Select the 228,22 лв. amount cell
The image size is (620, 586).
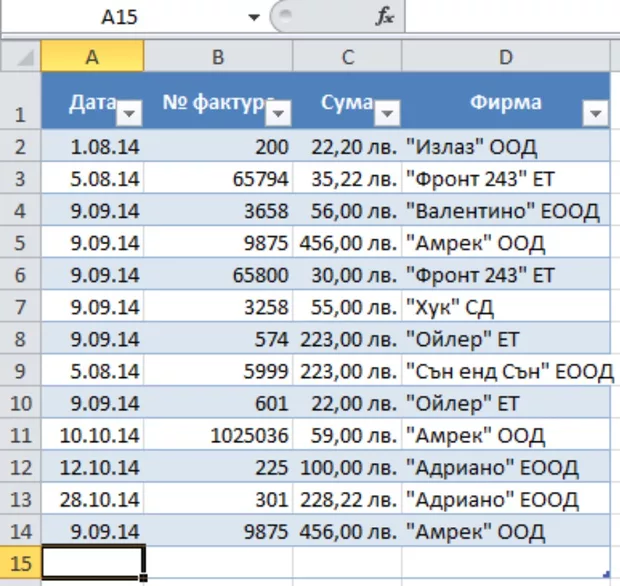pos(347,499)
